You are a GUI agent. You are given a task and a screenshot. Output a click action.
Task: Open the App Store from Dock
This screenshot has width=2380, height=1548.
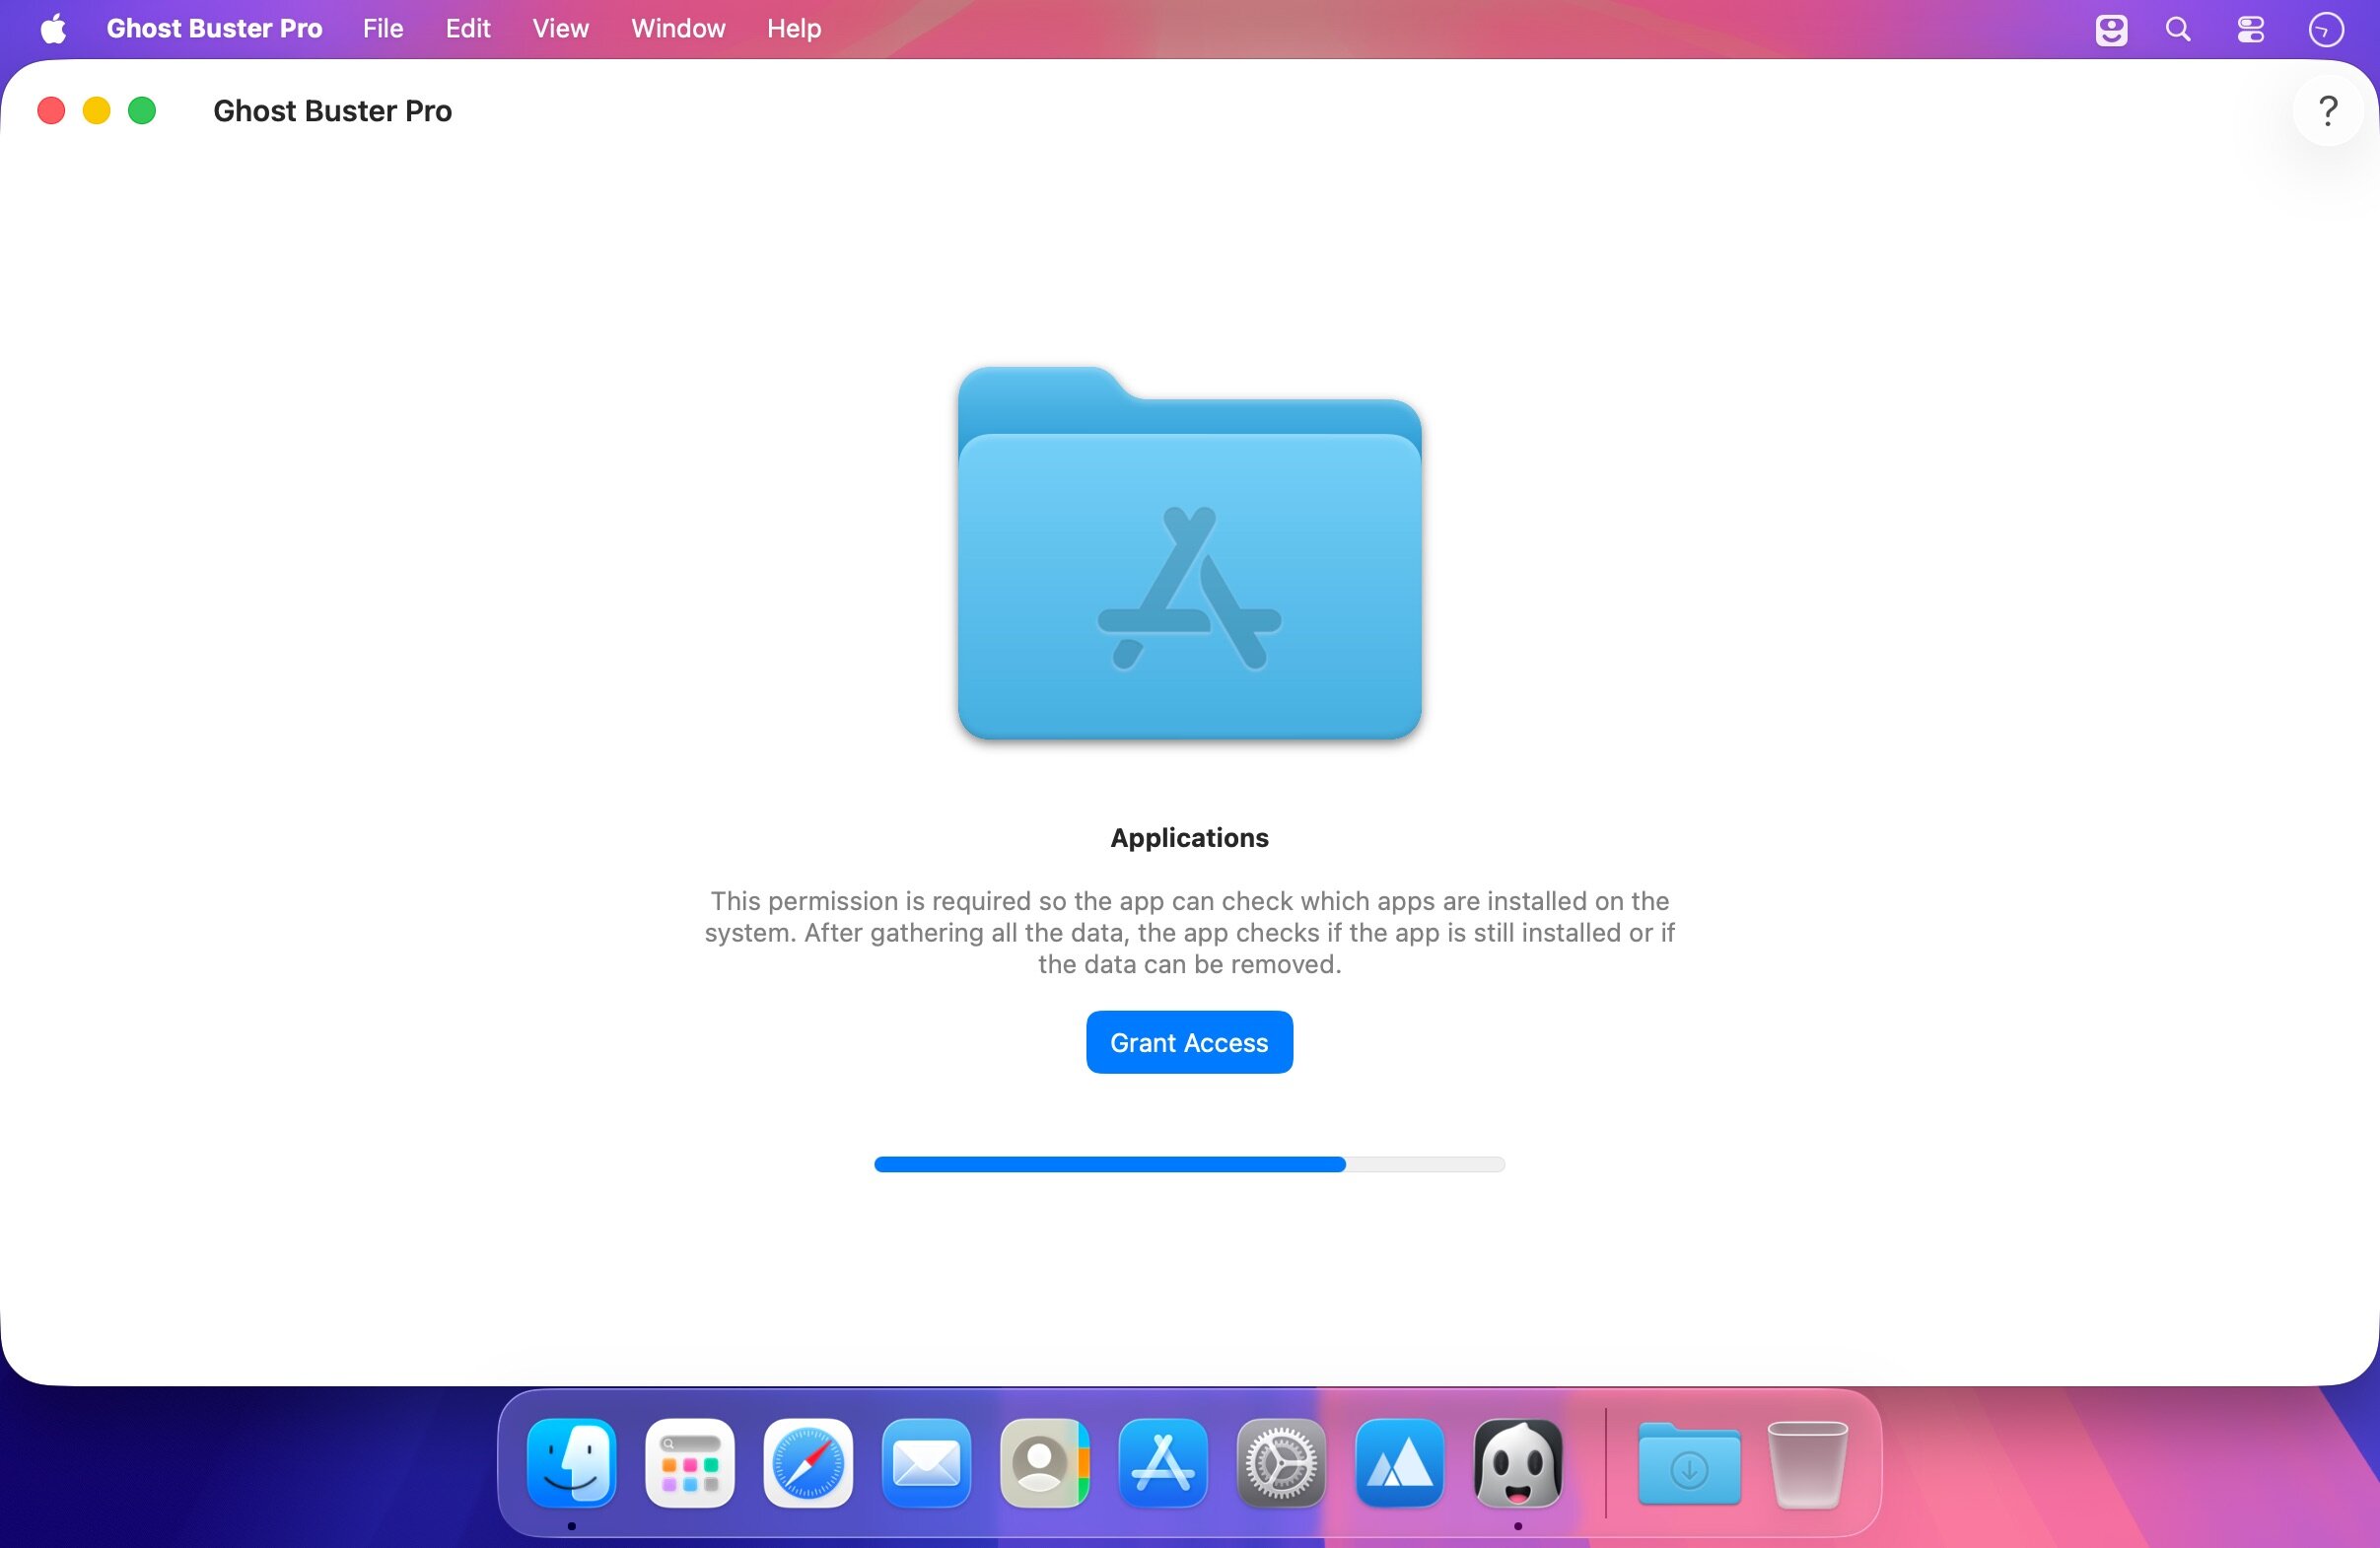(x=1163, y=1463)
